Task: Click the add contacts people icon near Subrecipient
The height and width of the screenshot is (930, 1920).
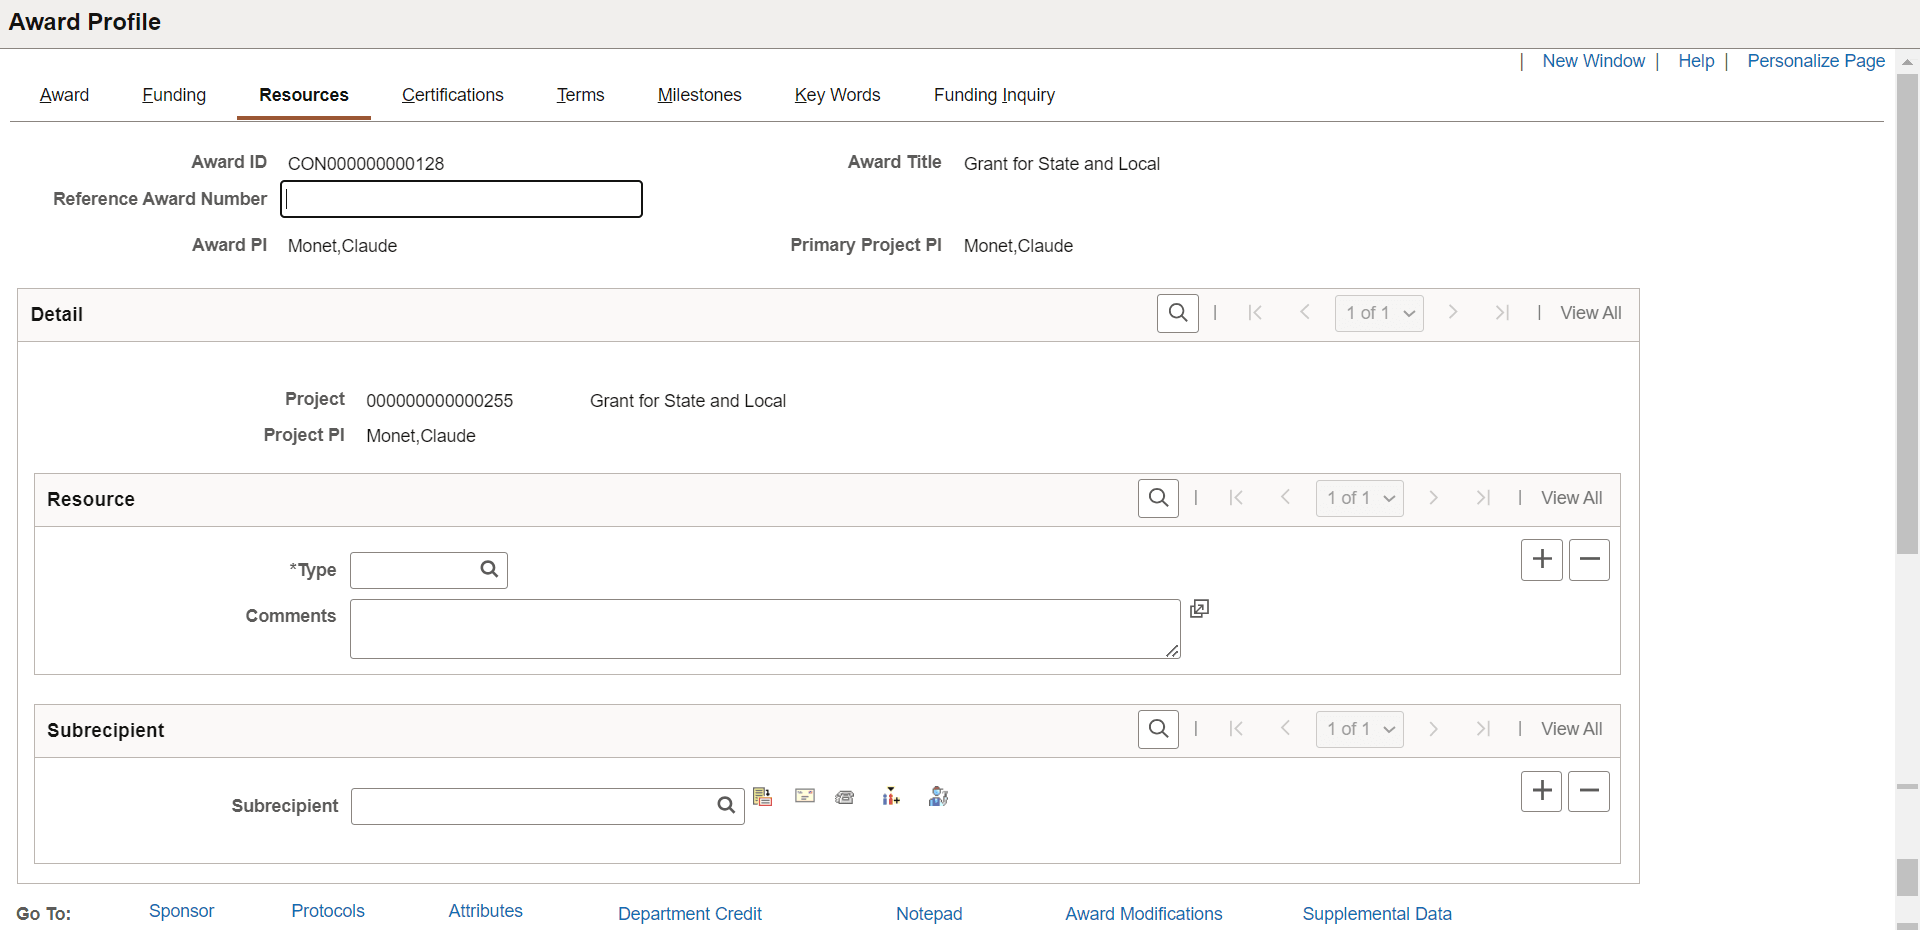Action: (x=890, y=797)
